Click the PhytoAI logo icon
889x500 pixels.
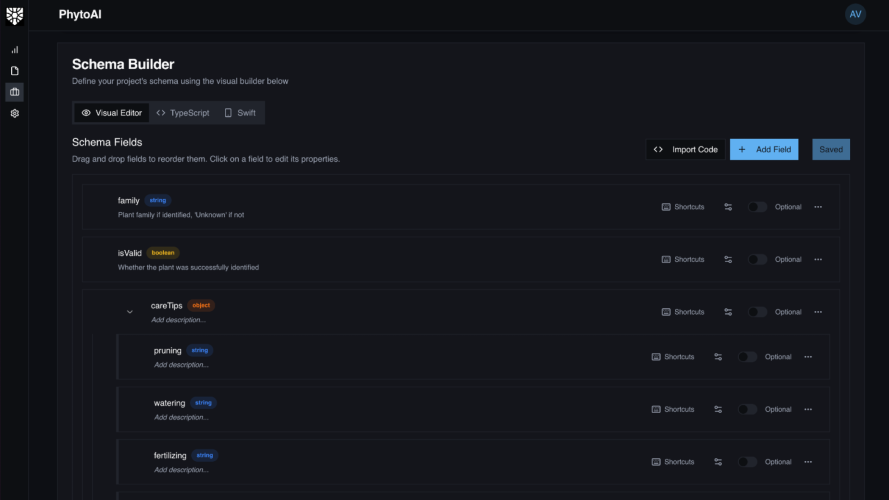pyautogui.click(x=14, y=15)
